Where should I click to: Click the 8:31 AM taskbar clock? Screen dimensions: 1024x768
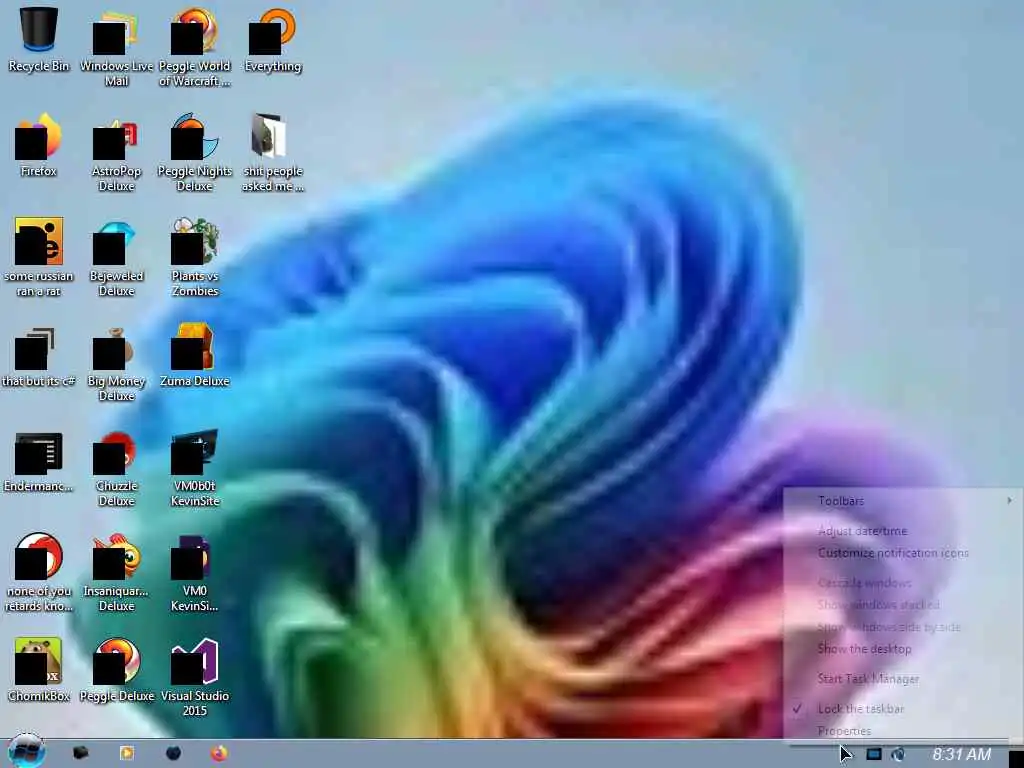coord(961,754)
